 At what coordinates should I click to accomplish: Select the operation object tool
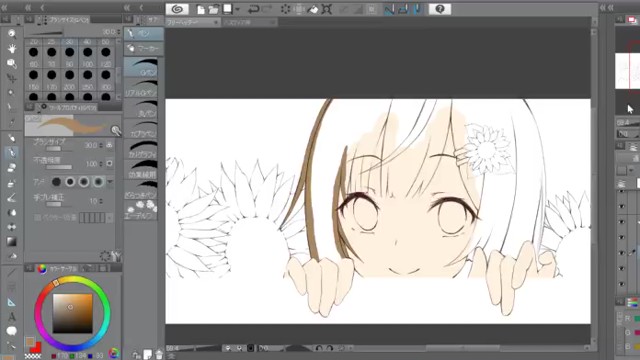pyautogui.click(x=11, y=63)
